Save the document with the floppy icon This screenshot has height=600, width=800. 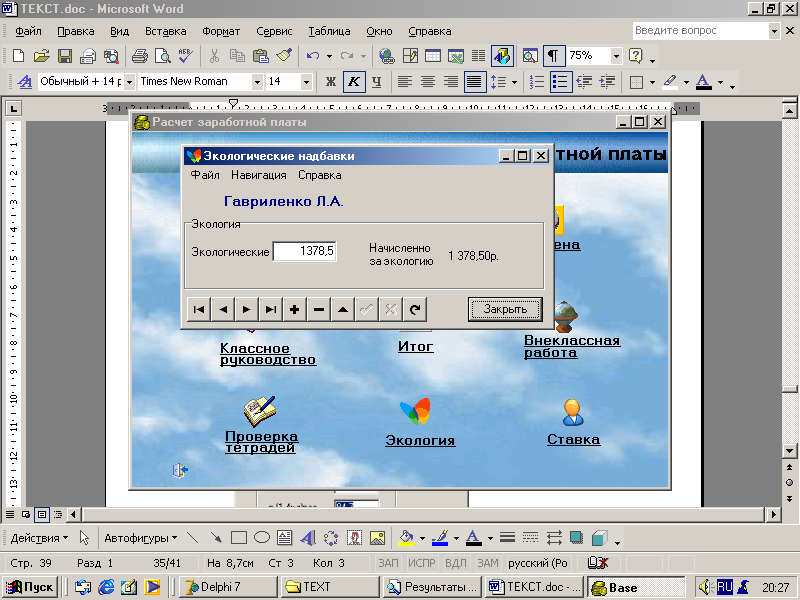point(65,56)
